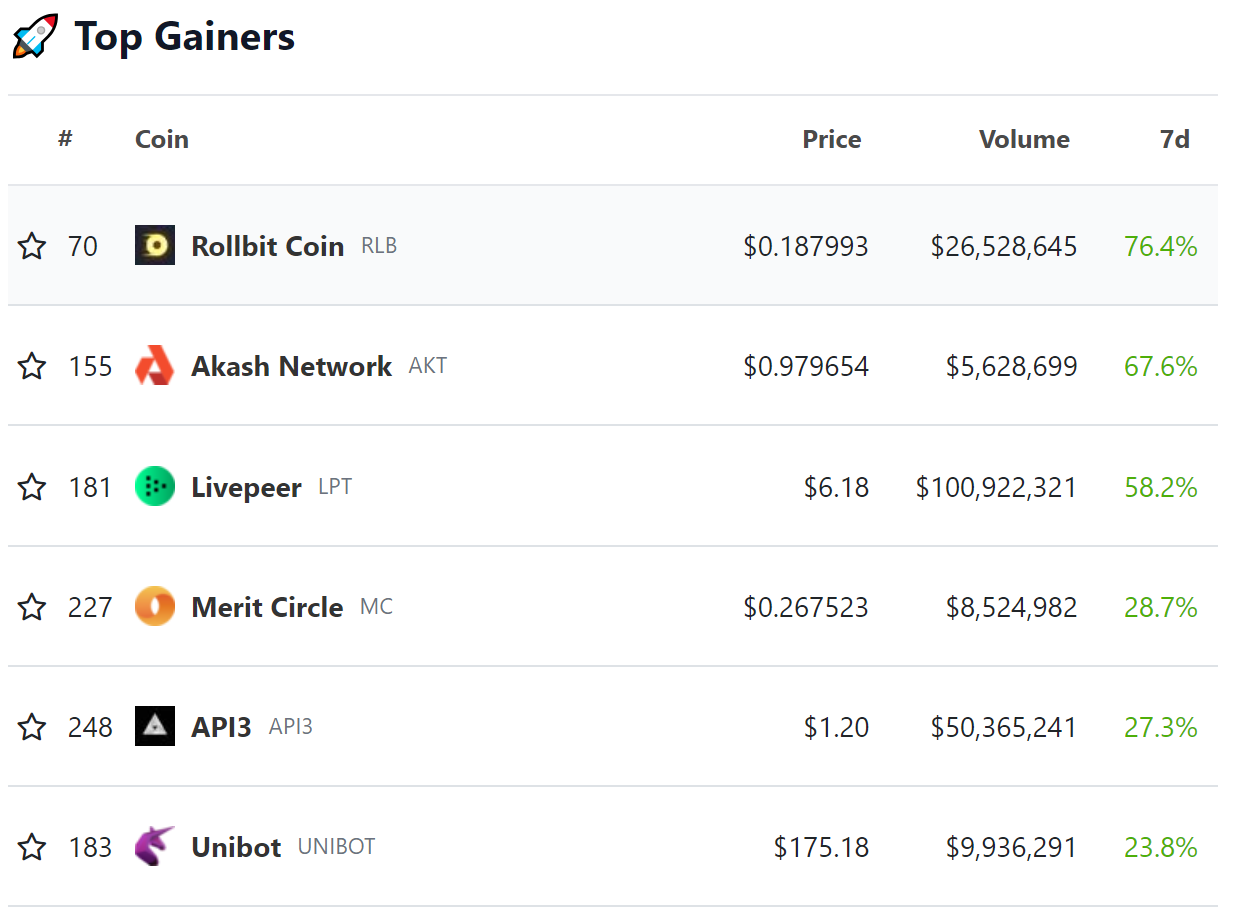The height and width of the screenshot is (922, 1244).
Task: Click the purple Unibot unicorn logo
Action: pos(155,847)
